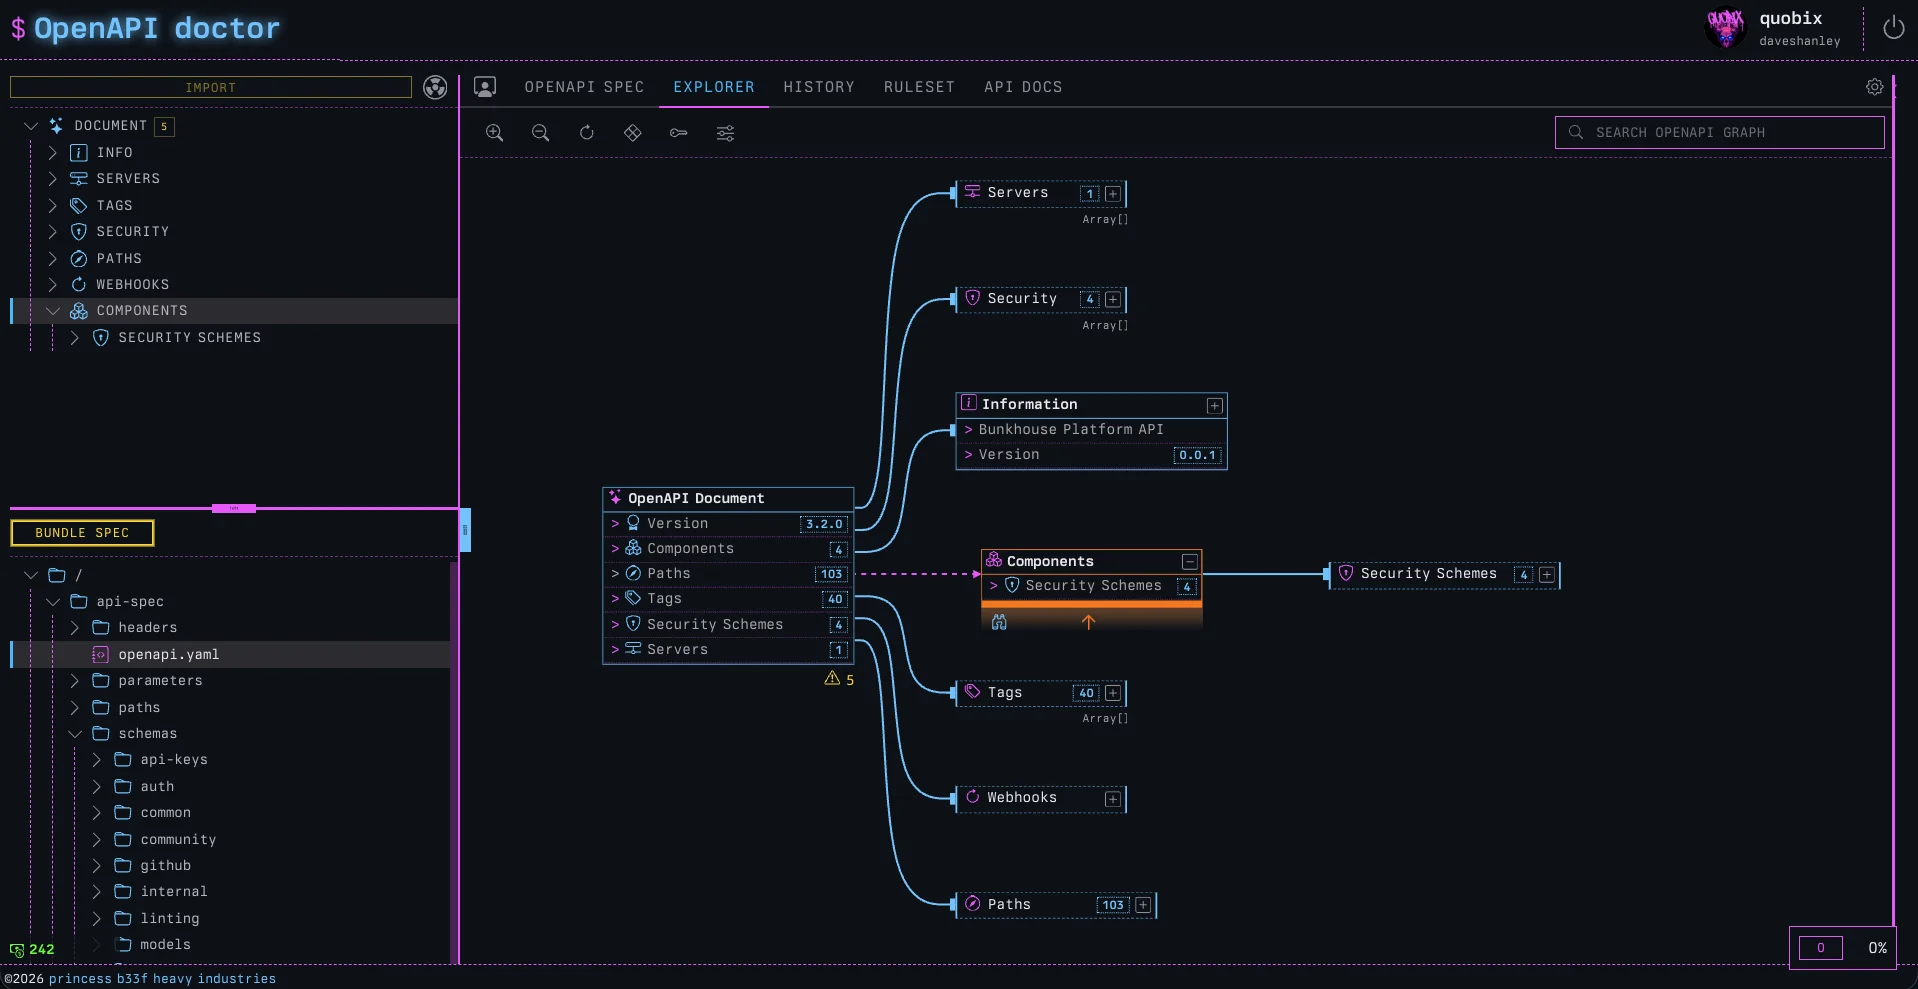Open the HISTORY tab

819,87
